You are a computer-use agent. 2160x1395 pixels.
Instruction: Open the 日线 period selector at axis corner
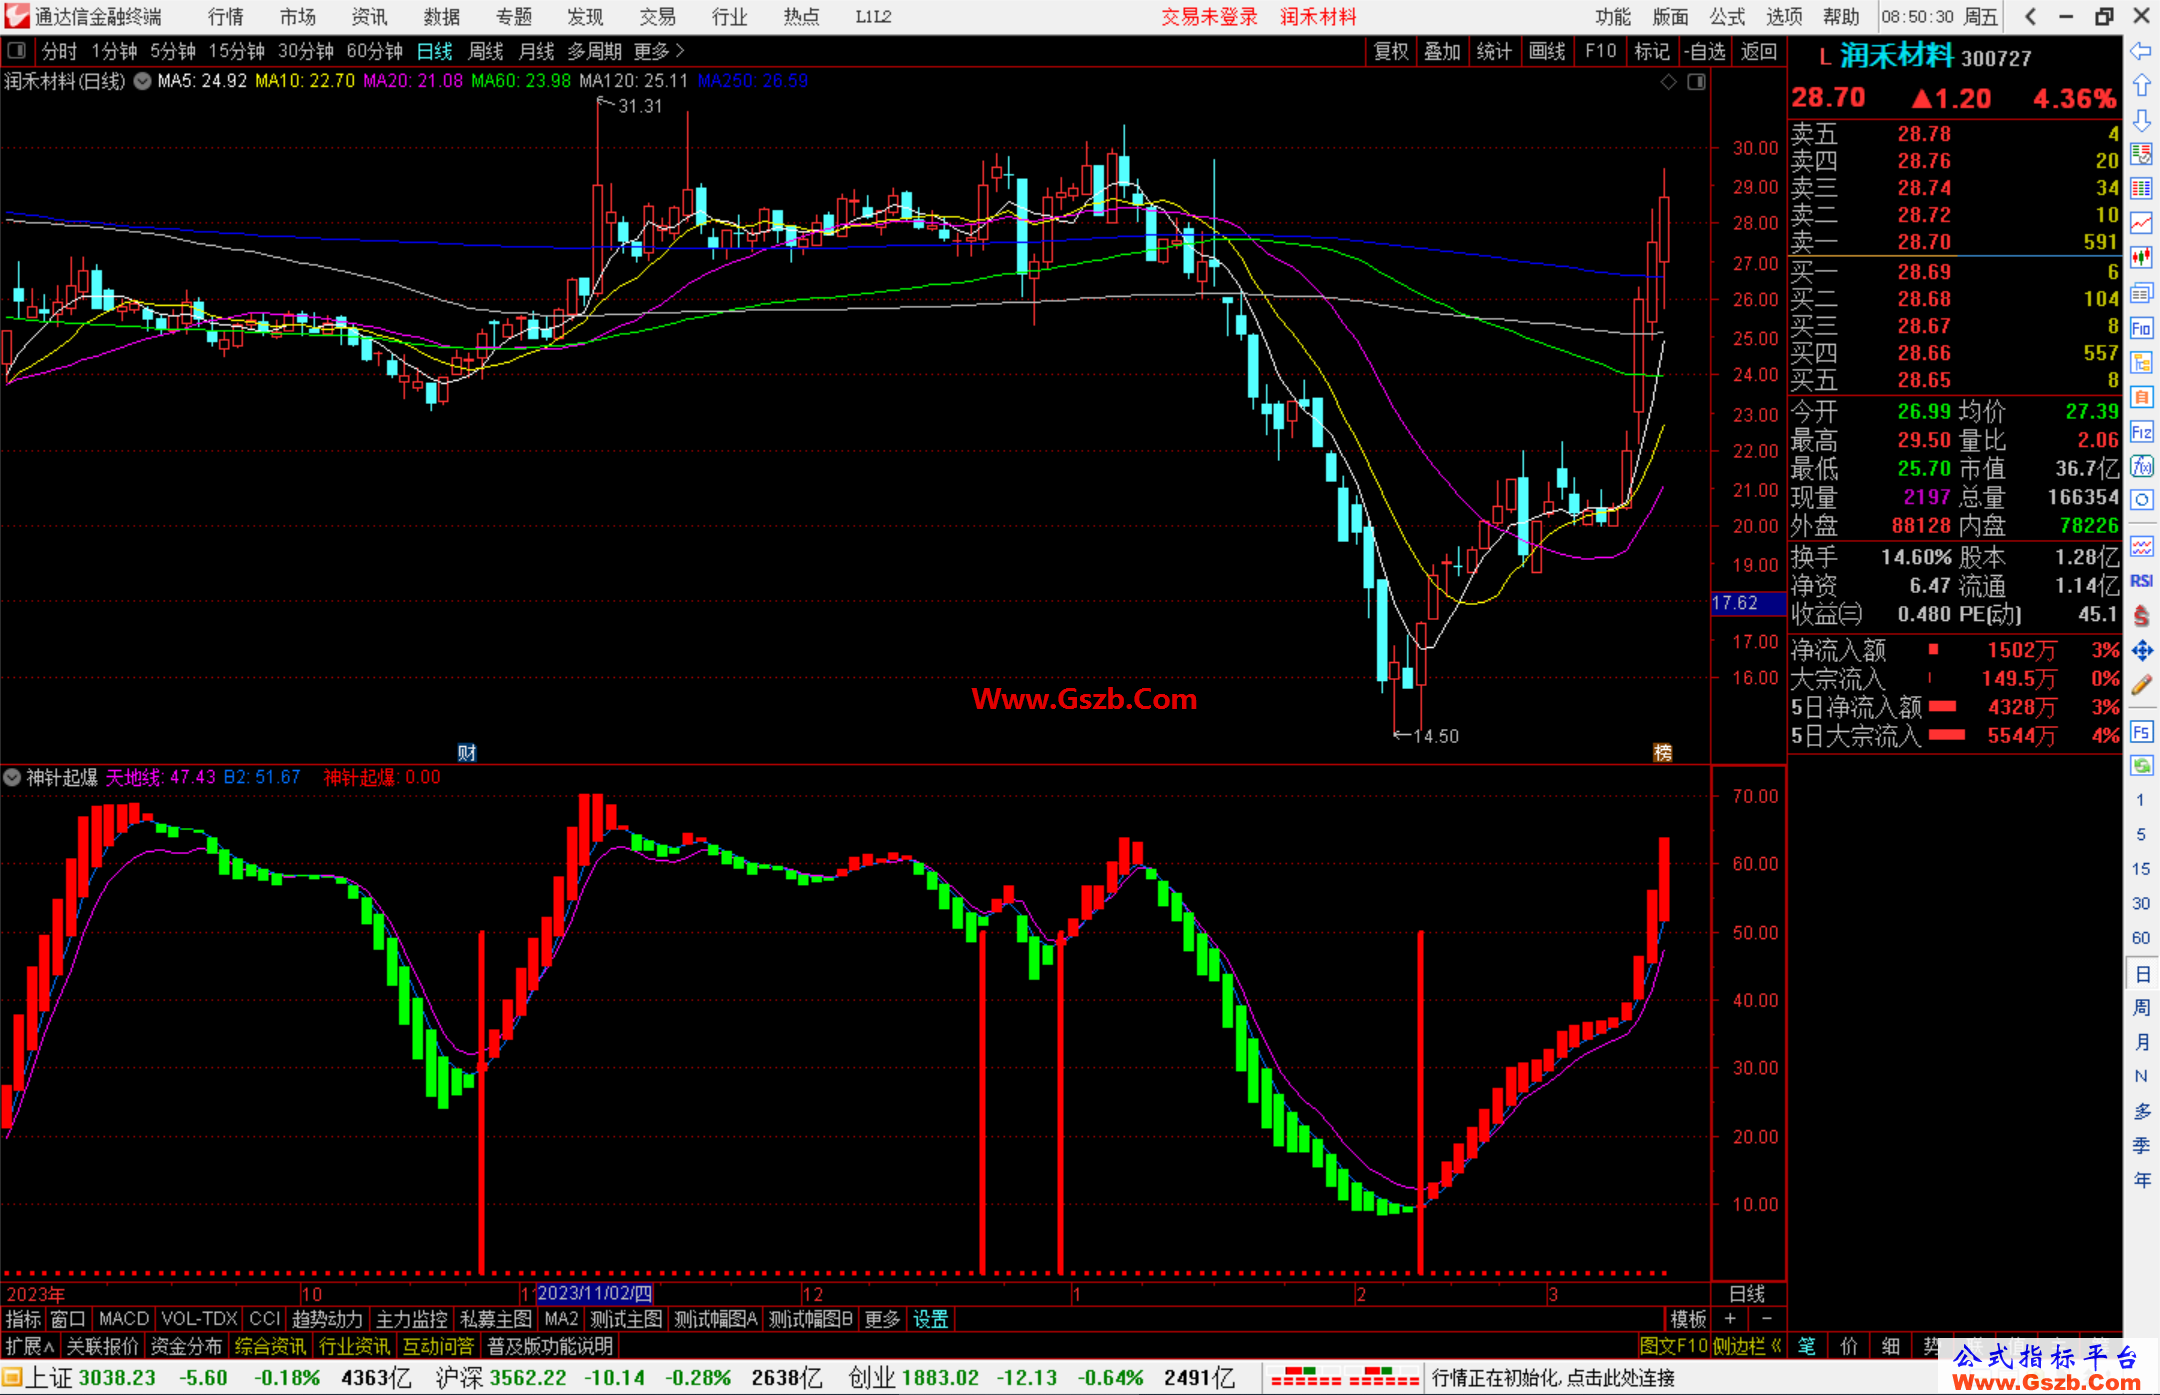[x=1747, y=1293]
